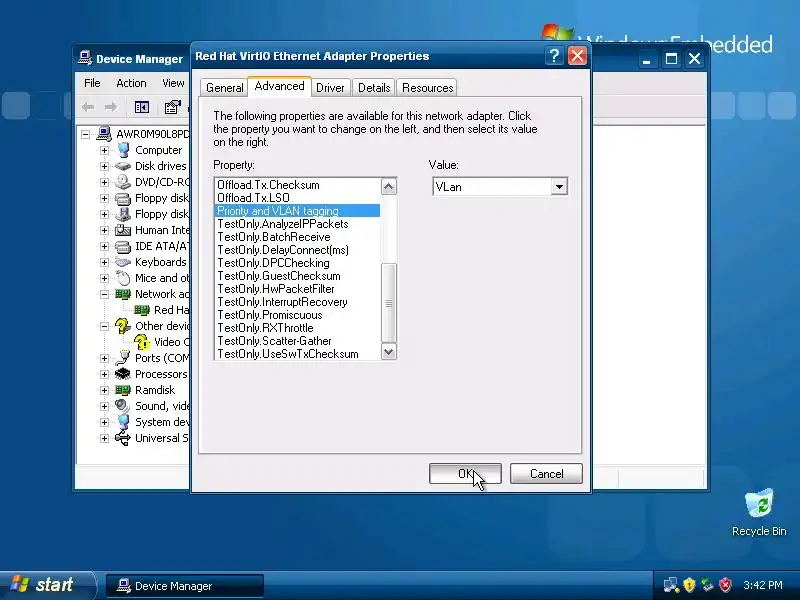Click the DVD/CD-ROM drives icon
Image resolution: width=800 pixels, height=600 pixels.
(123, 182)
